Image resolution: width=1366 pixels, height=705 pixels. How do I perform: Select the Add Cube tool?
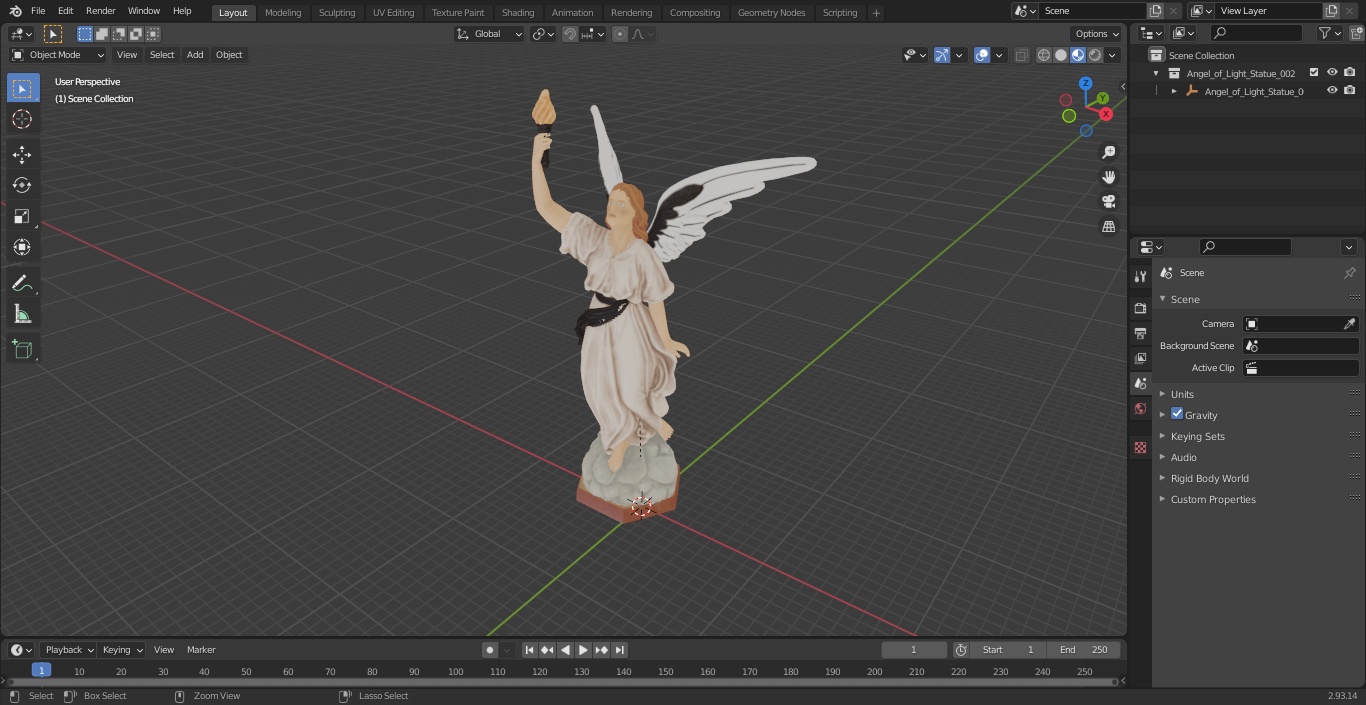22,350
